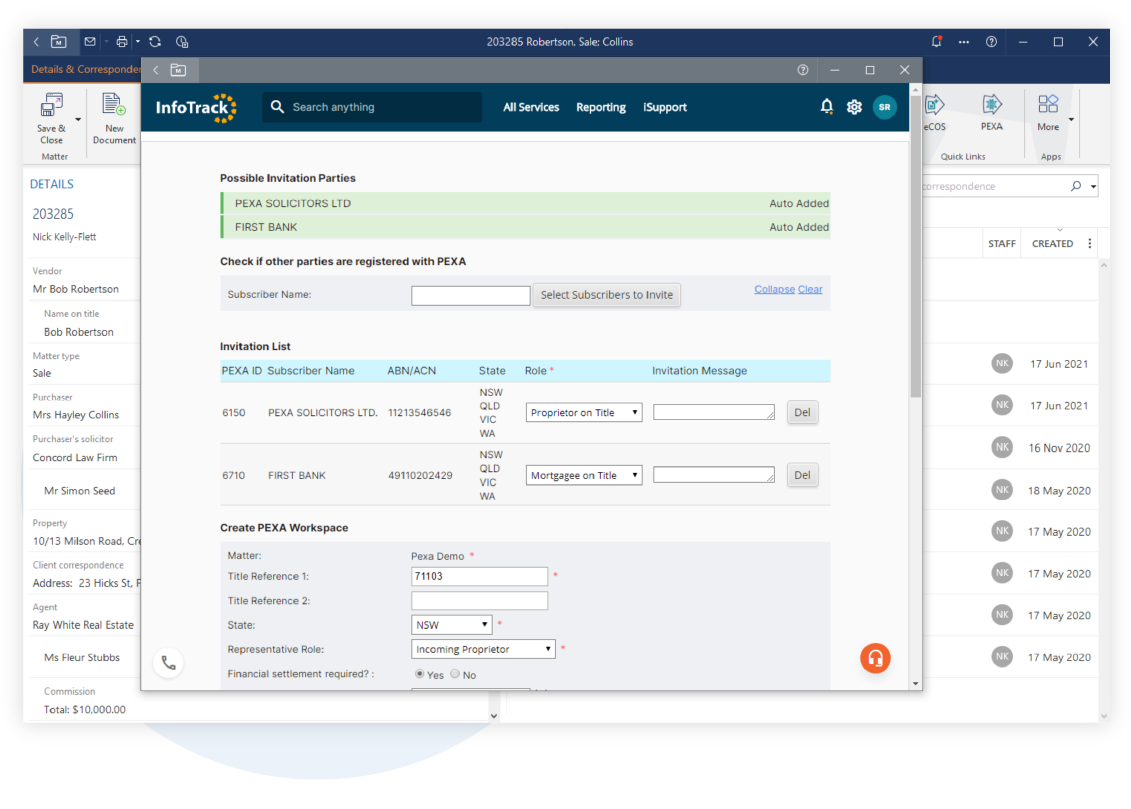Expand correspondence search options arrow
The width and height of the screenshot is (1131, 809).
[x=1093, y=187]
